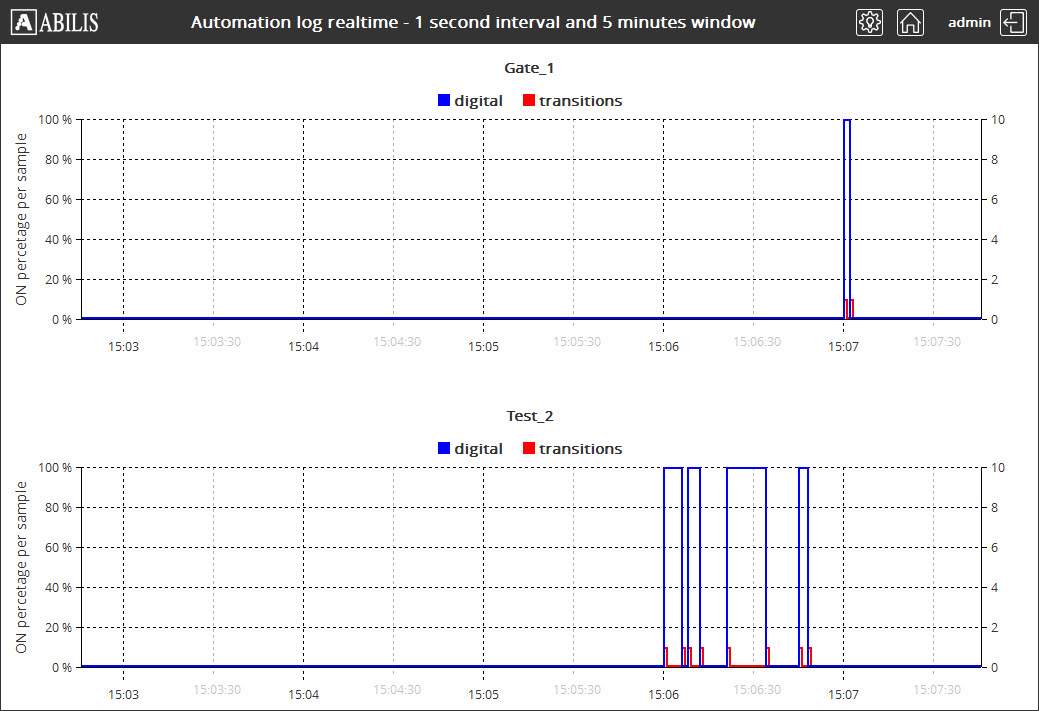Toggle the 'transitions' legend label in Gate_1
The width and height of the screenshot is (1039, 711).
(x=580, y=100)
